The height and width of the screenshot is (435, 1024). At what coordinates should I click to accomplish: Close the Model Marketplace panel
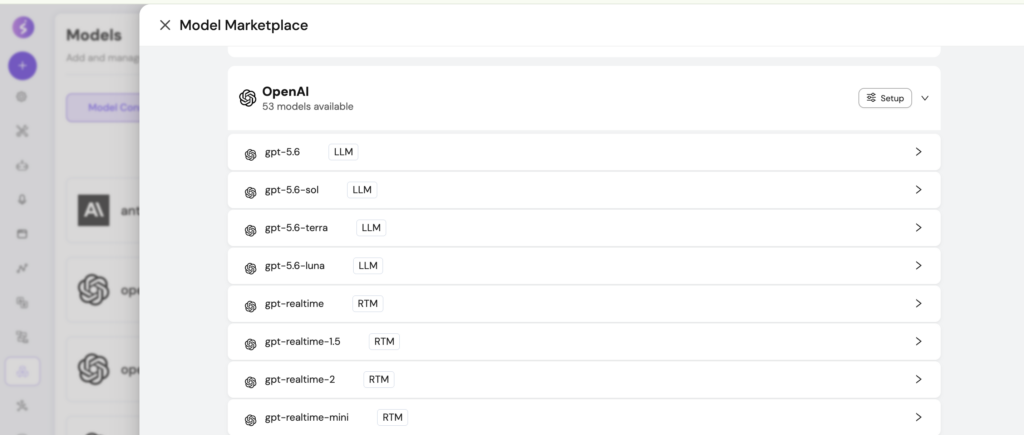165,25
